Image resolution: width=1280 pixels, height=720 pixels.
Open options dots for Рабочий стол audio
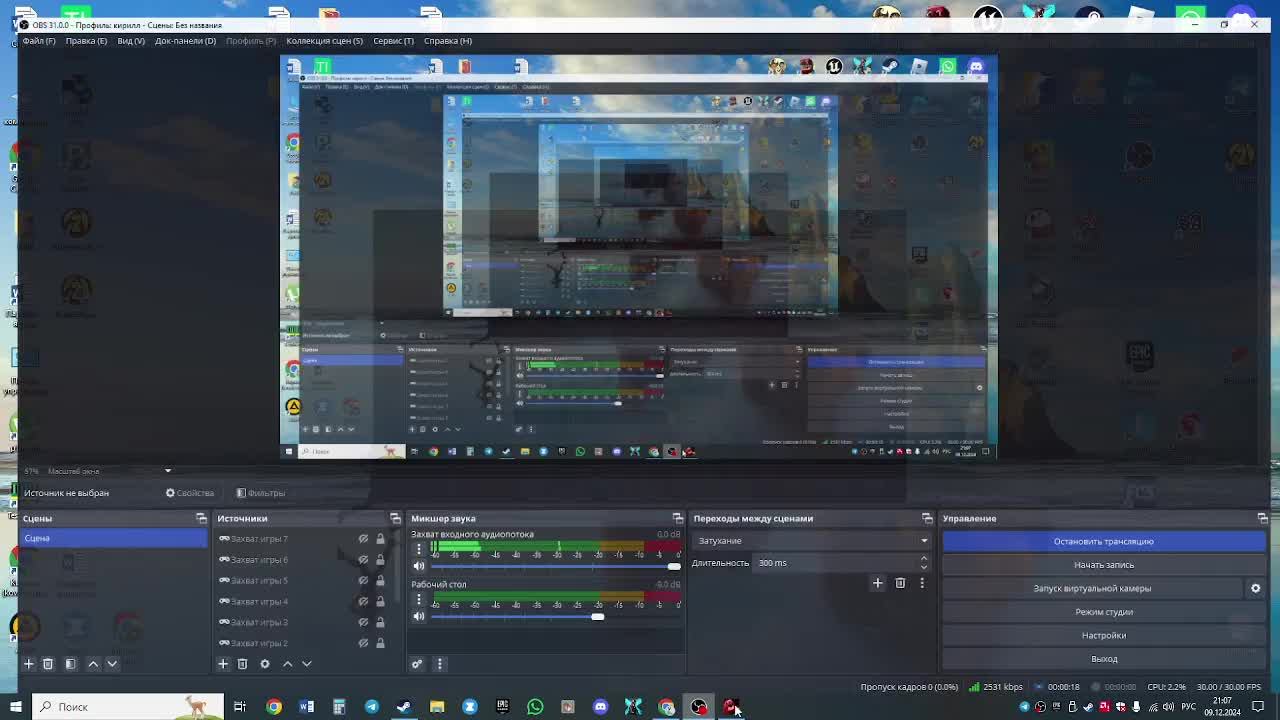[419, 598]
